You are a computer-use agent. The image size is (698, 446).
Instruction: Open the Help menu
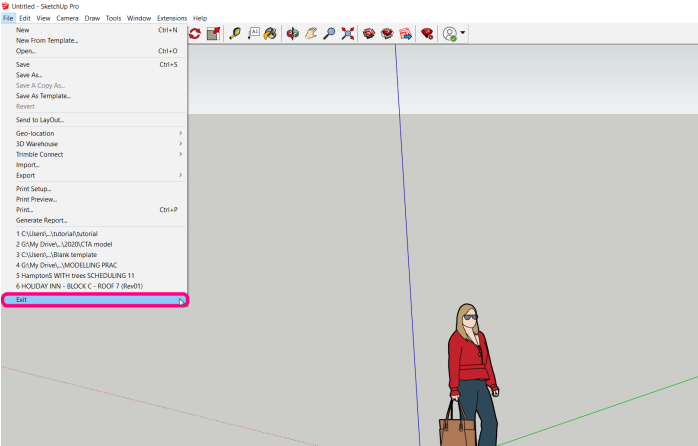(x=200, y=18)
